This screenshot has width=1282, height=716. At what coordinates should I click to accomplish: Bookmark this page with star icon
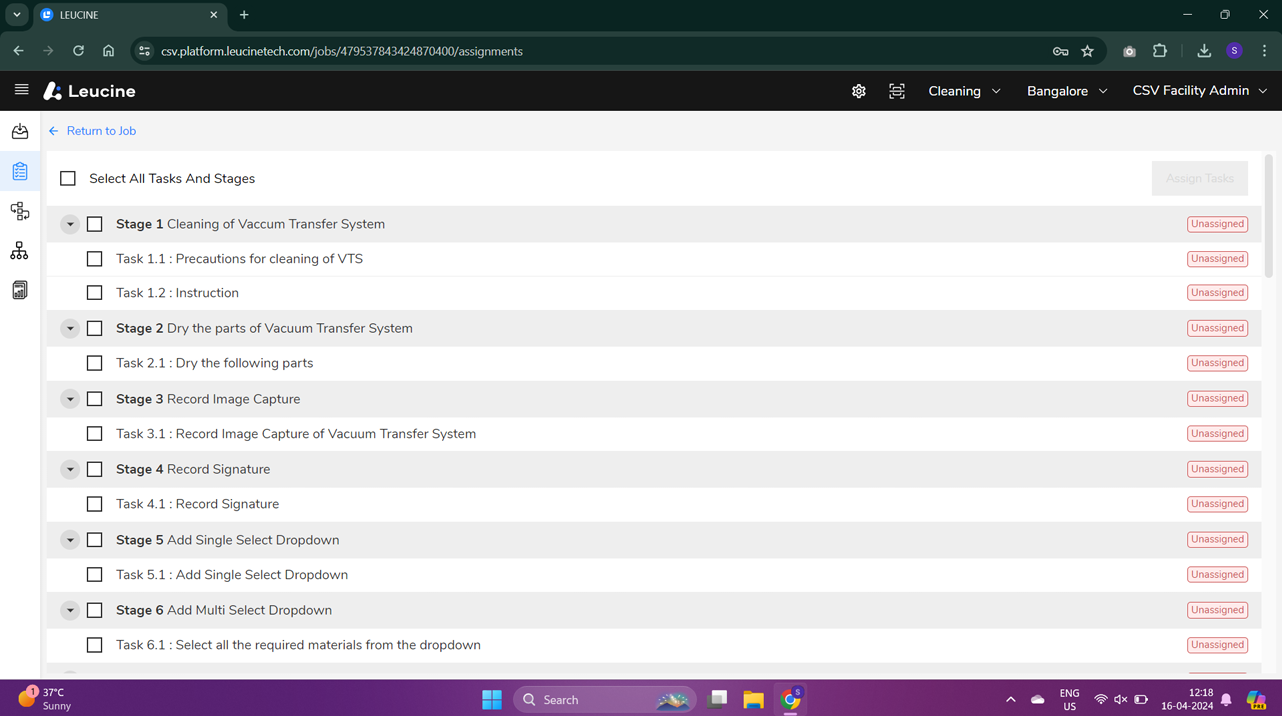[1087, 51]
